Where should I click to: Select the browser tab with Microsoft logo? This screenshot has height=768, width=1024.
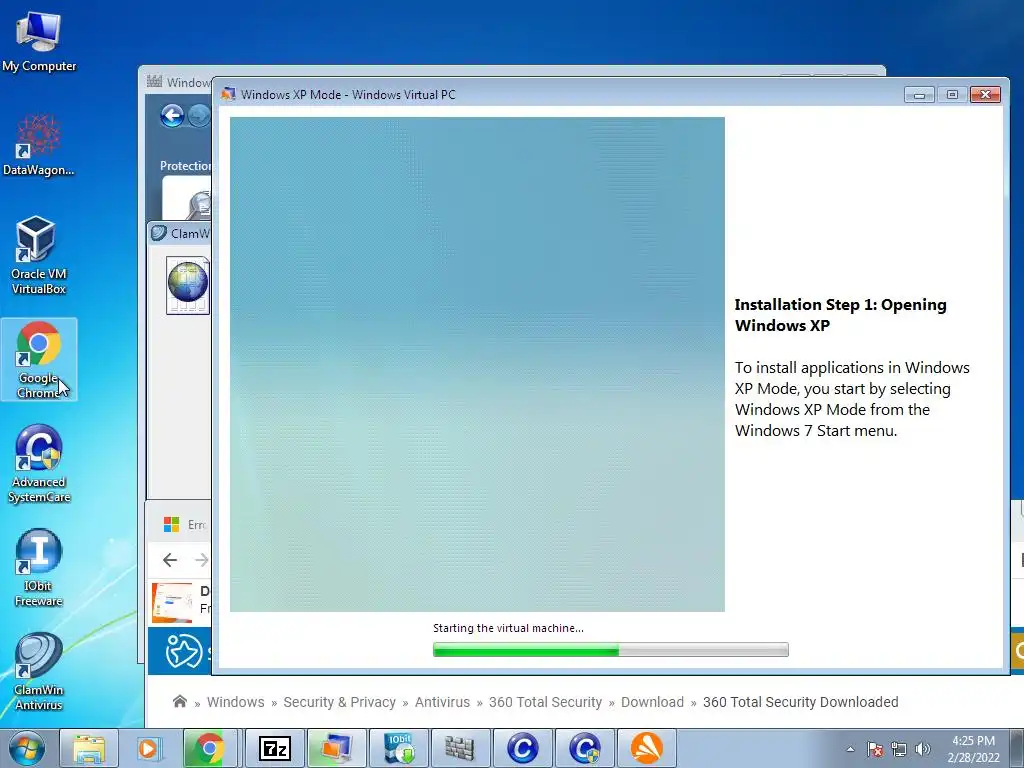[x=185, y=524]
